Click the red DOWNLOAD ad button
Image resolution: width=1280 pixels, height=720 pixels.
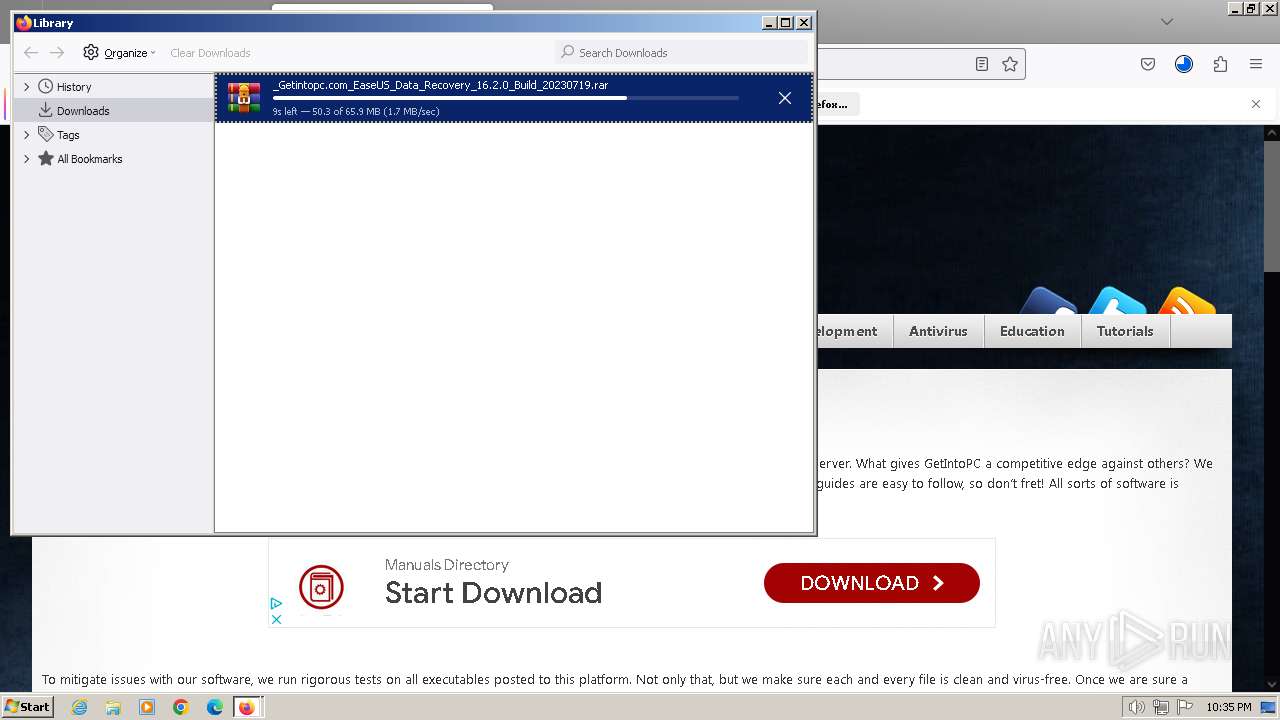pyautogui.click(x=871, y=583)
